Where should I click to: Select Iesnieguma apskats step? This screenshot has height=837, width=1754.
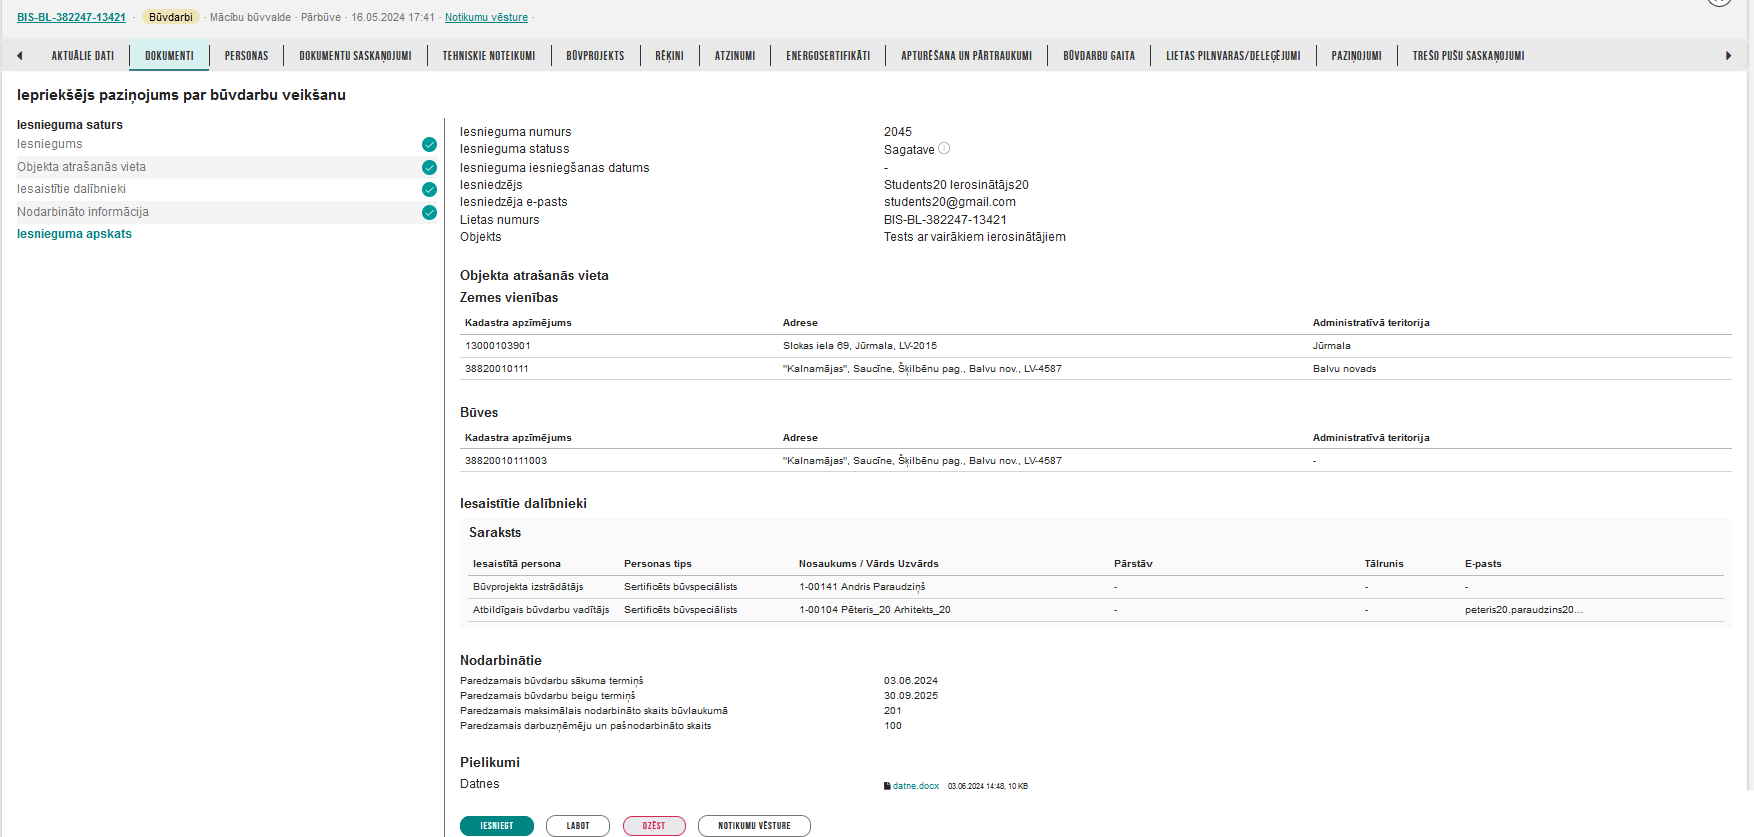click(74, 234)
